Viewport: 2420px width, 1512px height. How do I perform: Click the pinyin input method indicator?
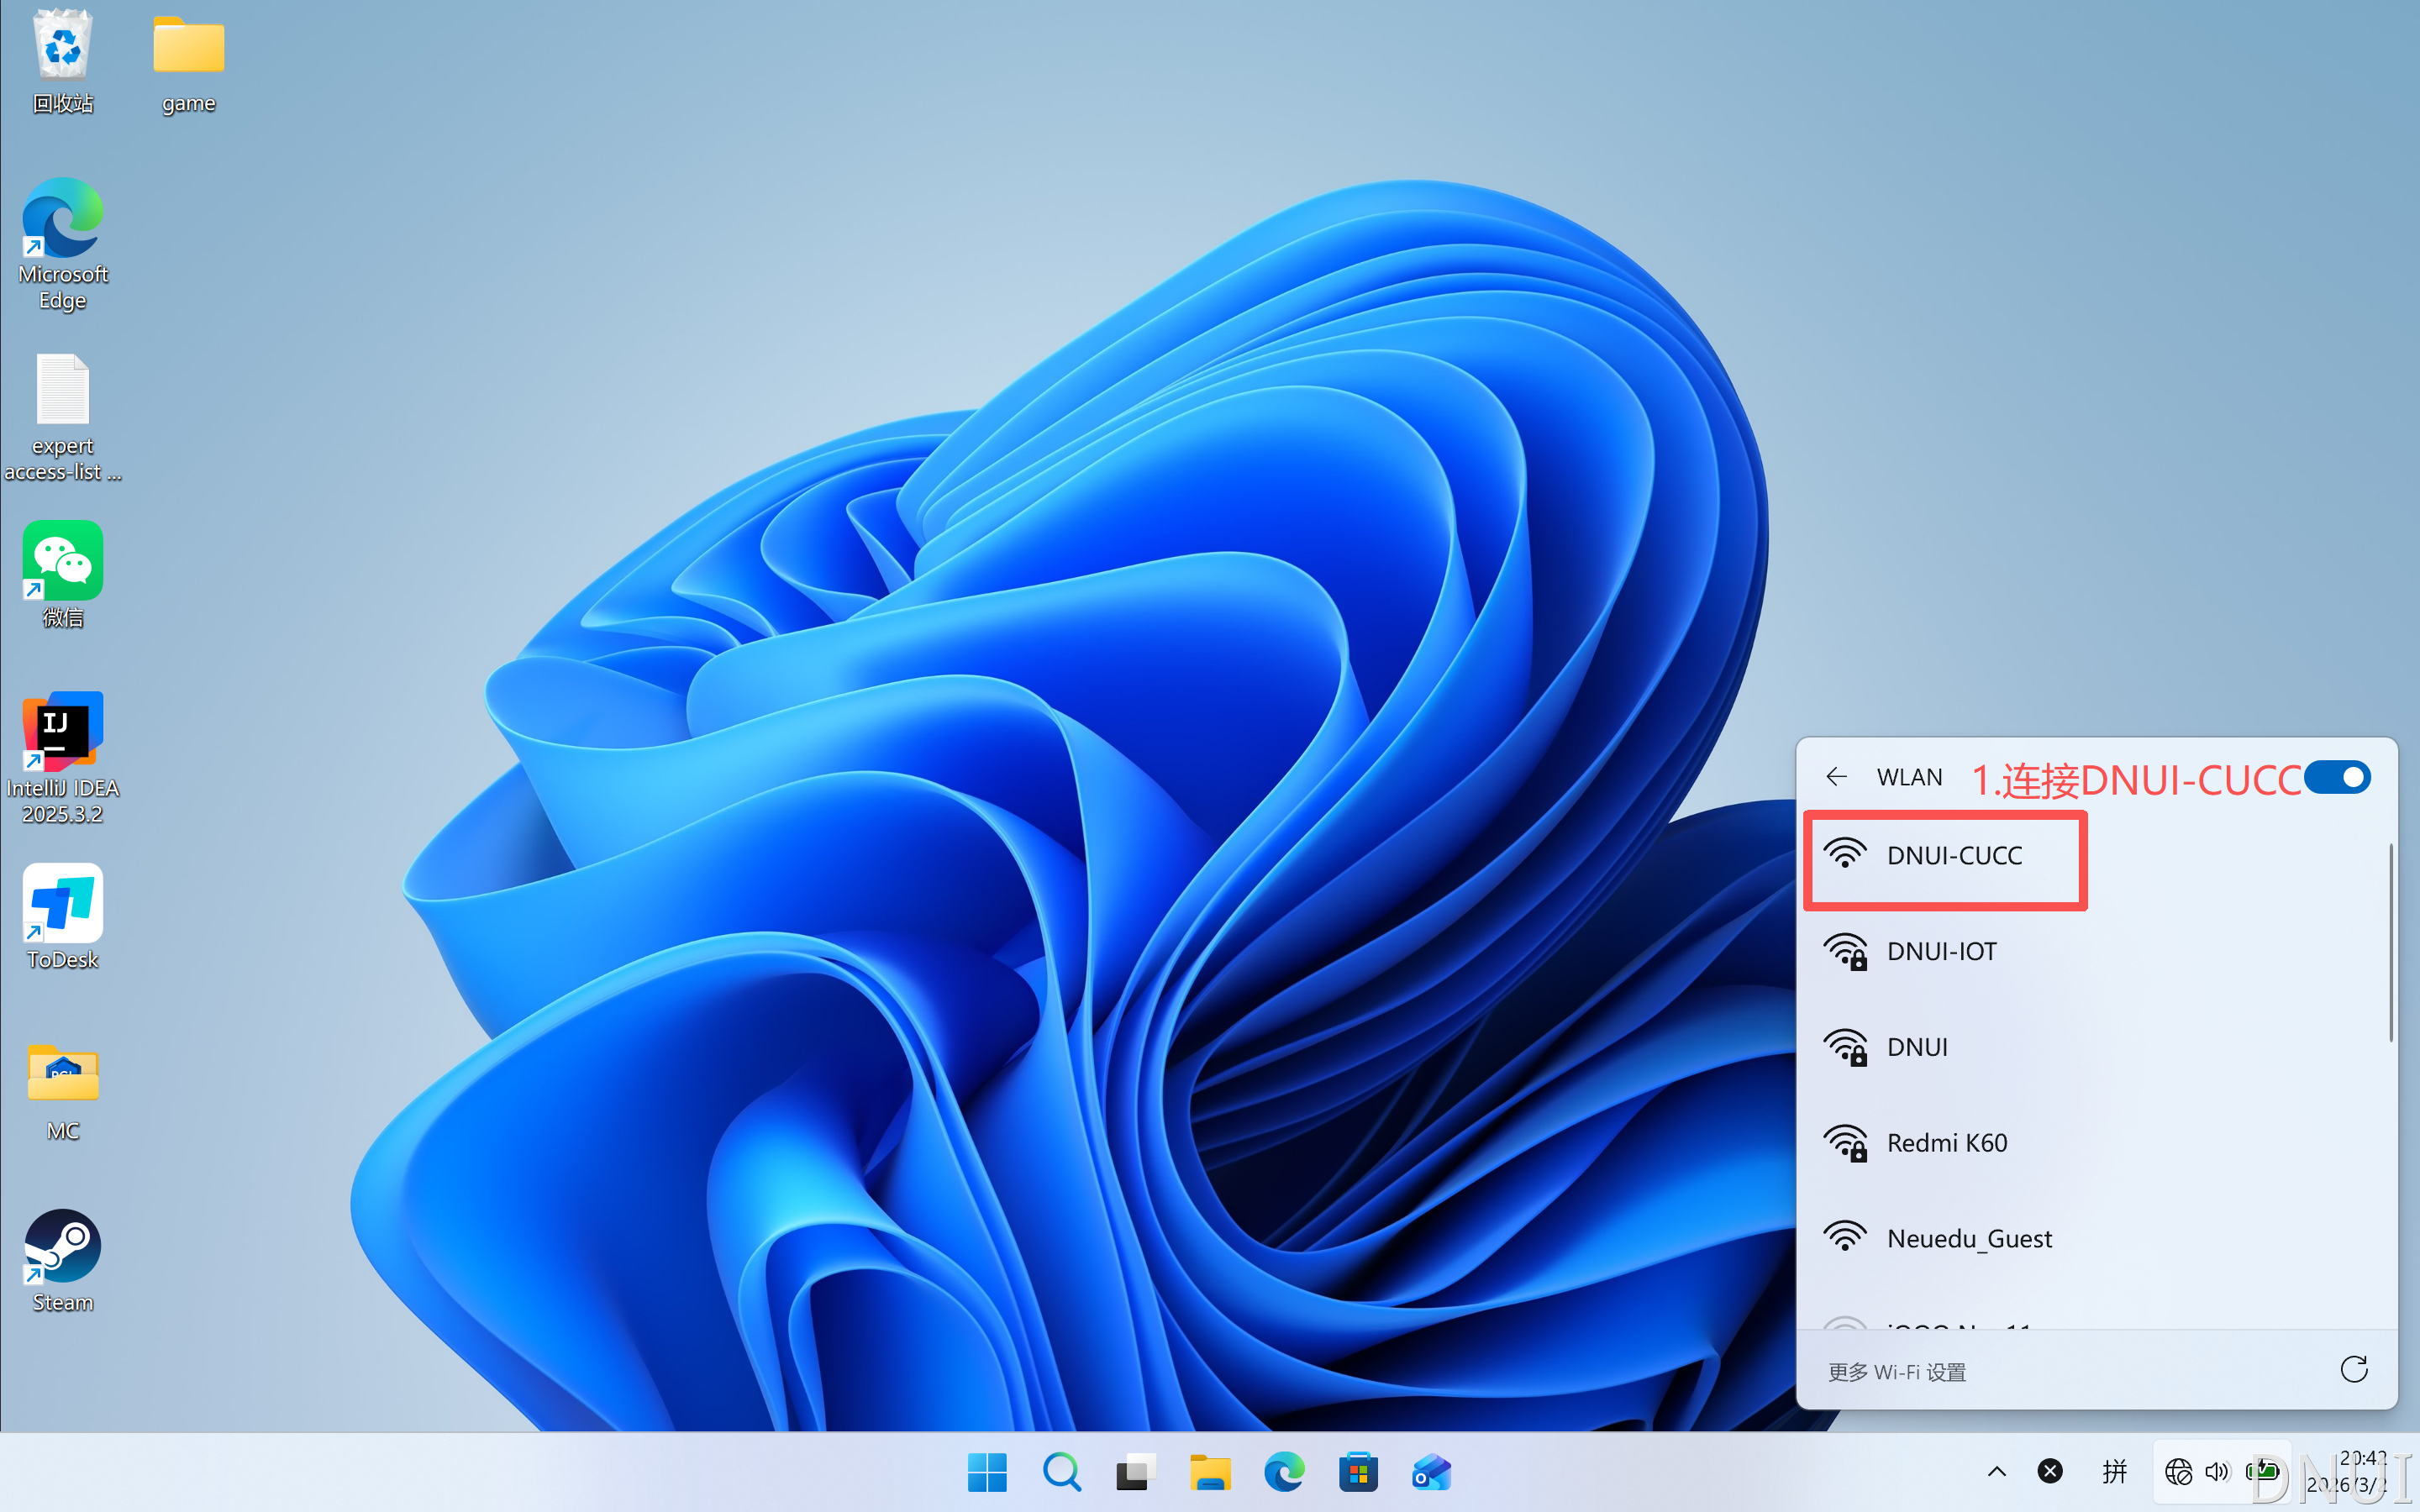tap(2114, 1471)
